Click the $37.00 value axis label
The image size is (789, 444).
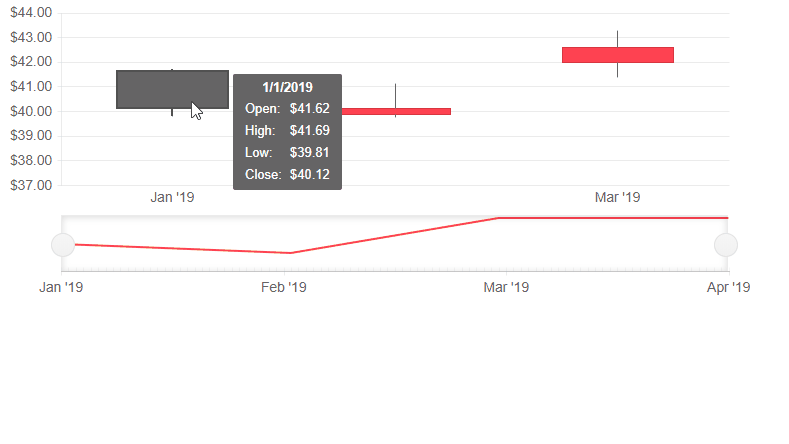[x=31, y=185]
